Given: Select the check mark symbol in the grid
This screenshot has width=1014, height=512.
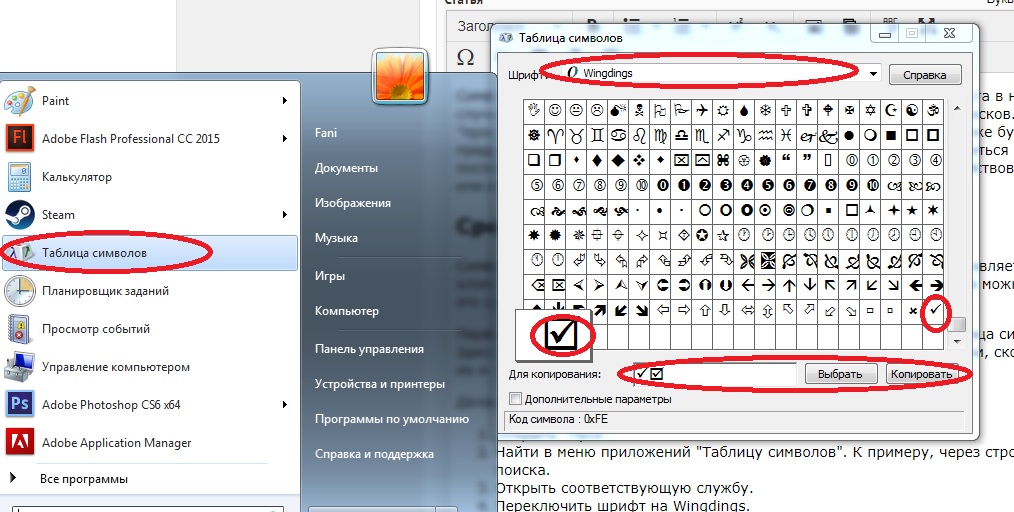Looking at the screenshot, I should coord(934,311).
